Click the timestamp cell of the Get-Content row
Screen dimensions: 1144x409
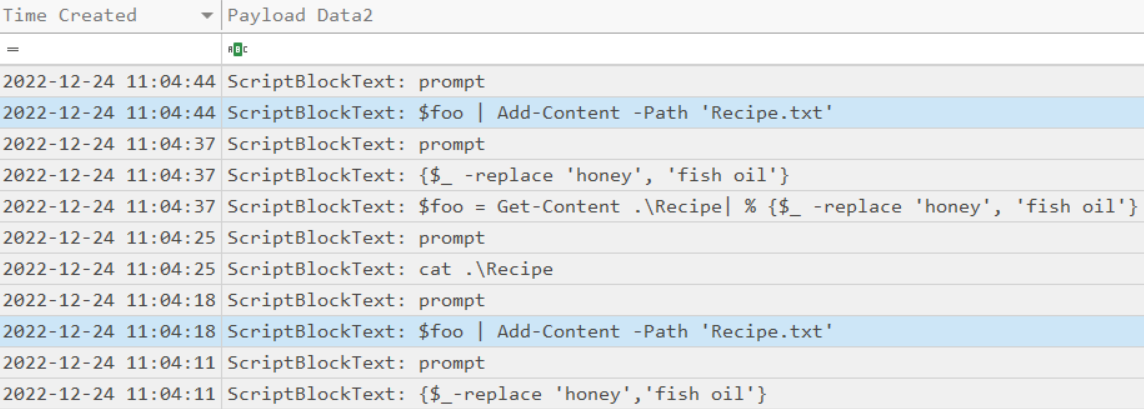[x=110, y=206]
